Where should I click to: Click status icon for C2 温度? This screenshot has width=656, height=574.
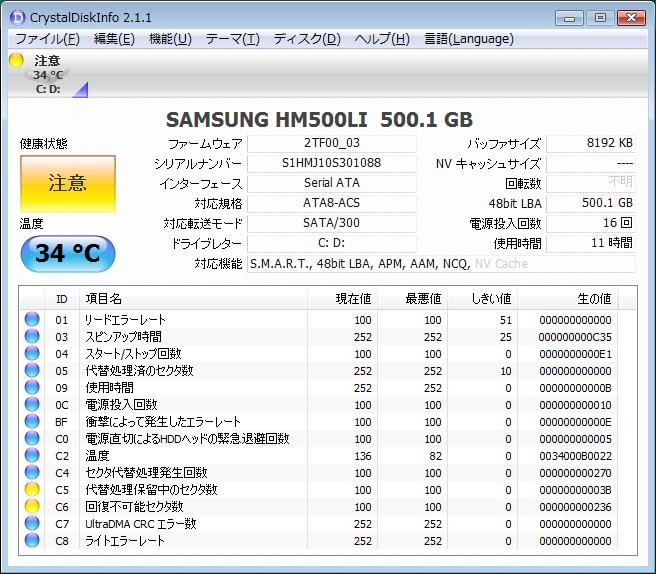click(32, 456)
